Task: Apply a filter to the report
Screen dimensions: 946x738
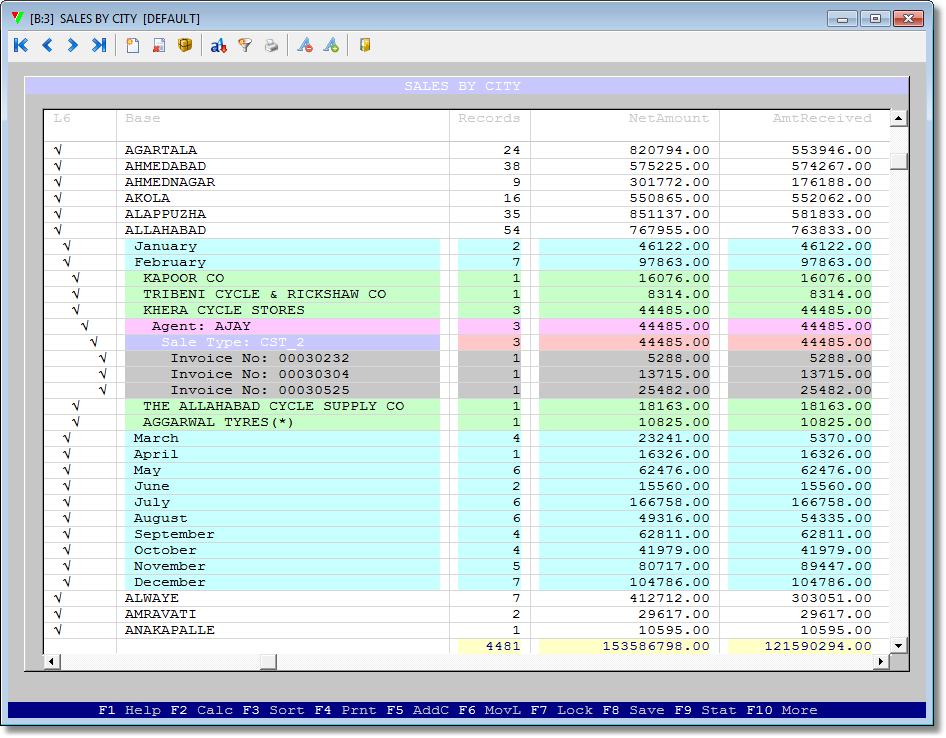Action: [x=245, y=44]
